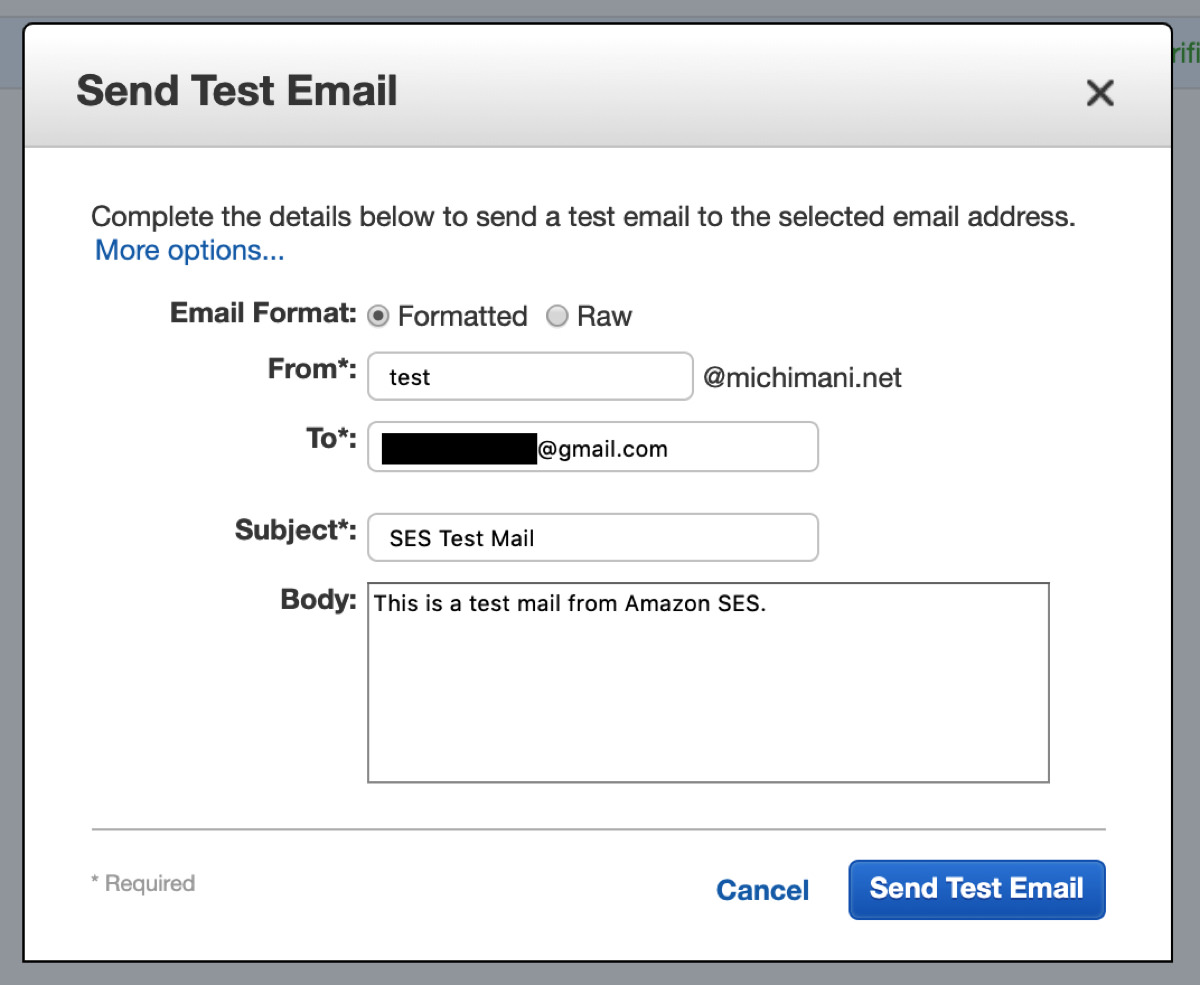Screen dimensions: 1200x985
Task: Close the Send Test Email dialog
Action: (1100, 92)
